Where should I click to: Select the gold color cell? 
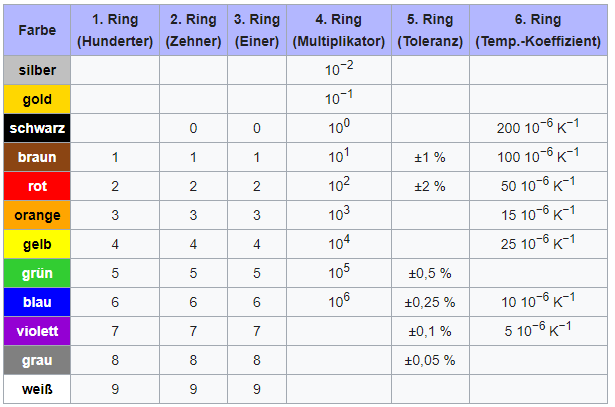tap(37, 99)
